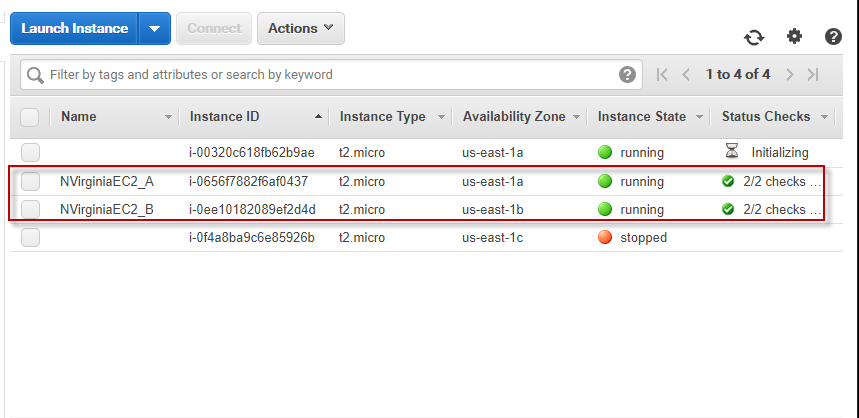Viewport: 859px width, 418px height.
Task: Click the refresh instances icon
Action: pyautogui.click(x=753, y=37)
